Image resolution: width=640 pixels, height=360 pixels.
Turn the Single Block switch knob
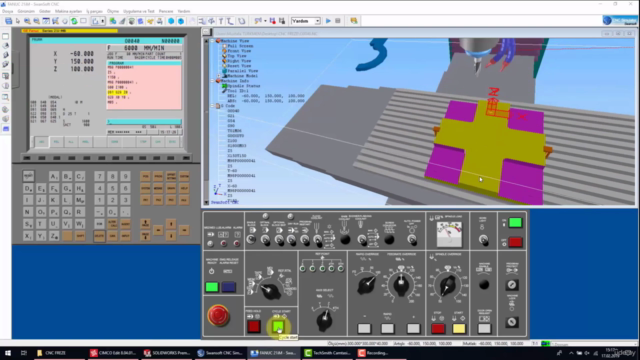[x=251, y=240]
